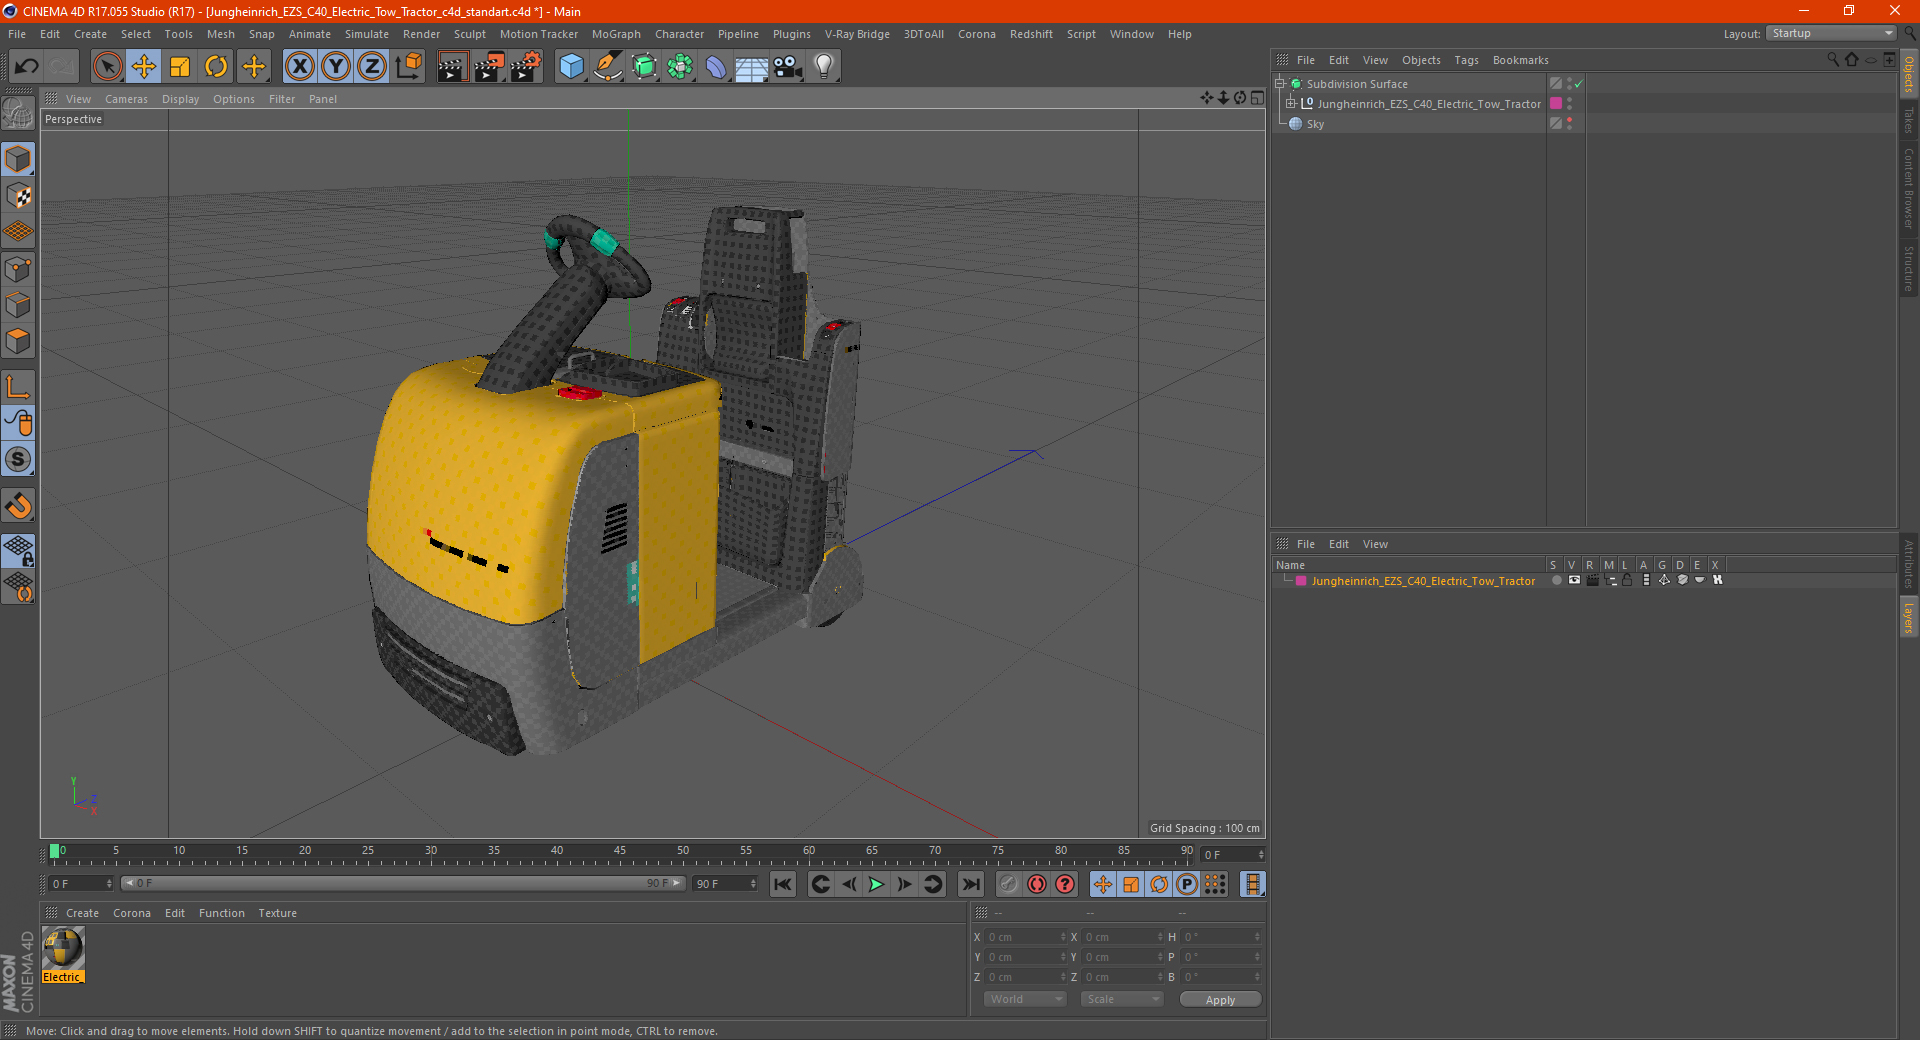The width and height of the screenshot is (1920, 1040).
Task: Go to start of animation
Action: coord(783,884)
